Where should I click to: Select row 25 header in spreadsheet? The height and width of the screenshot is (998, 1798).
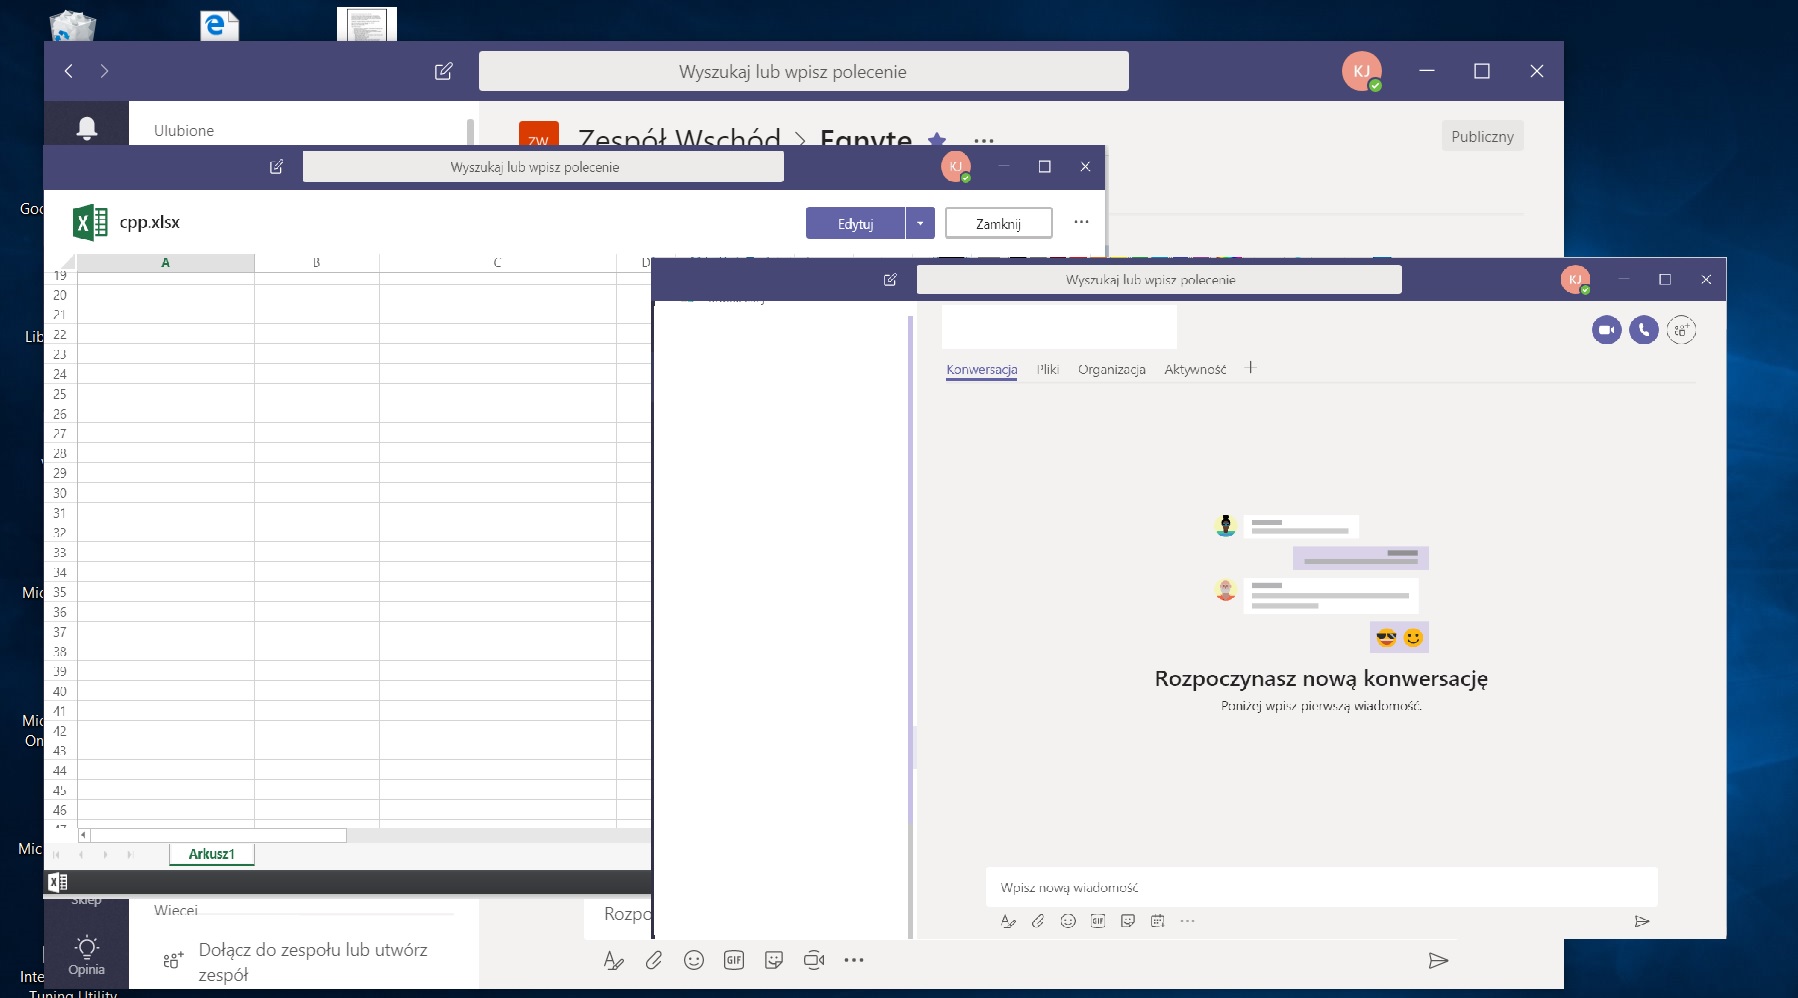60,394
